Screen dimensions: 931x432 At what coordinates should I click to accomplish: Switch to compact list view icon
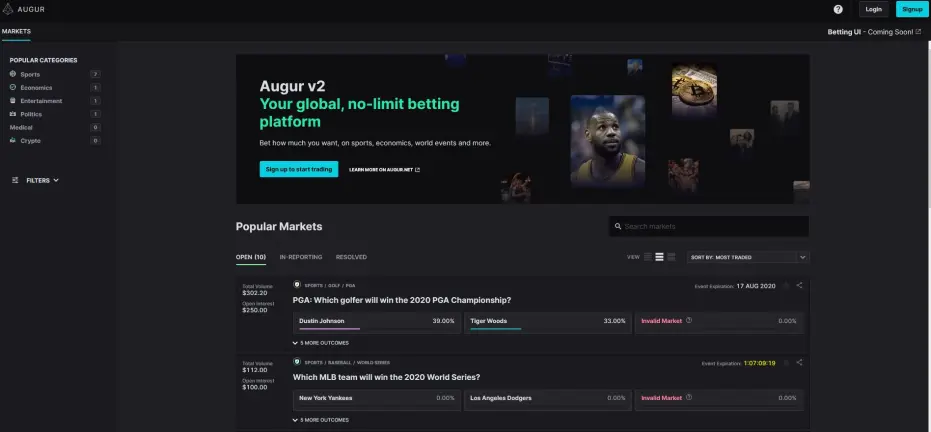648,257
